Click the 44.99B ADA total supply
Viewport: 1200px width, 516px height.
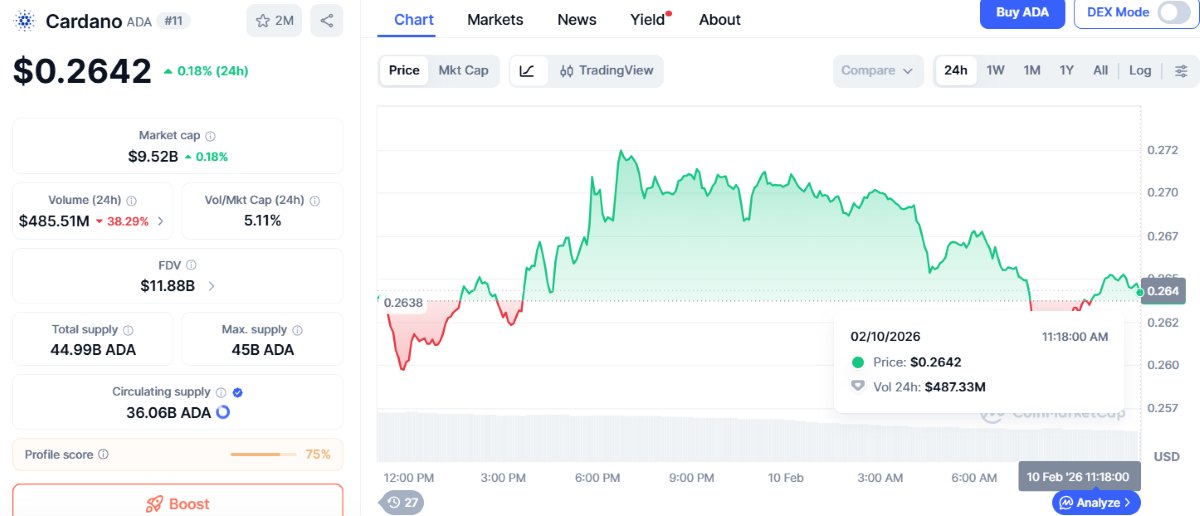93,350
